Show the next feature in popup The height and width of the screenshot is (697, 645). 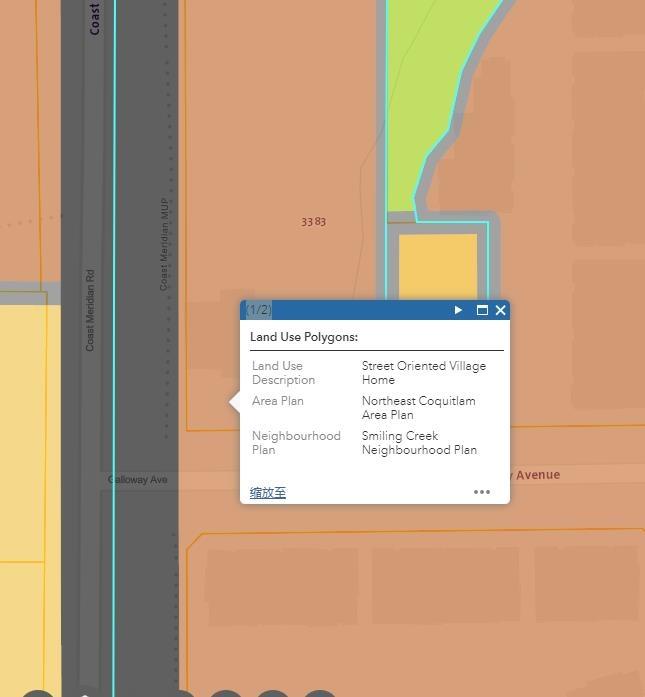point(458,310)
